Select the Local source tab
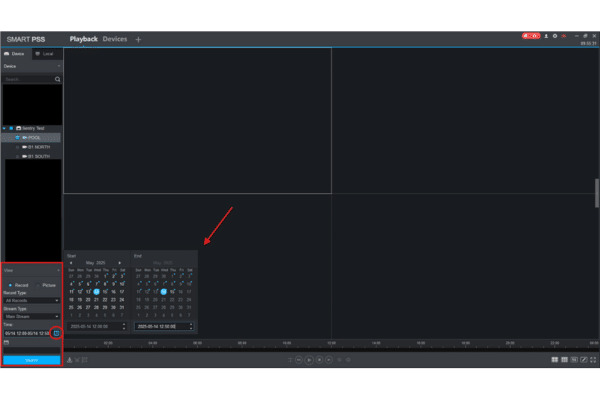 coord(45,54)
